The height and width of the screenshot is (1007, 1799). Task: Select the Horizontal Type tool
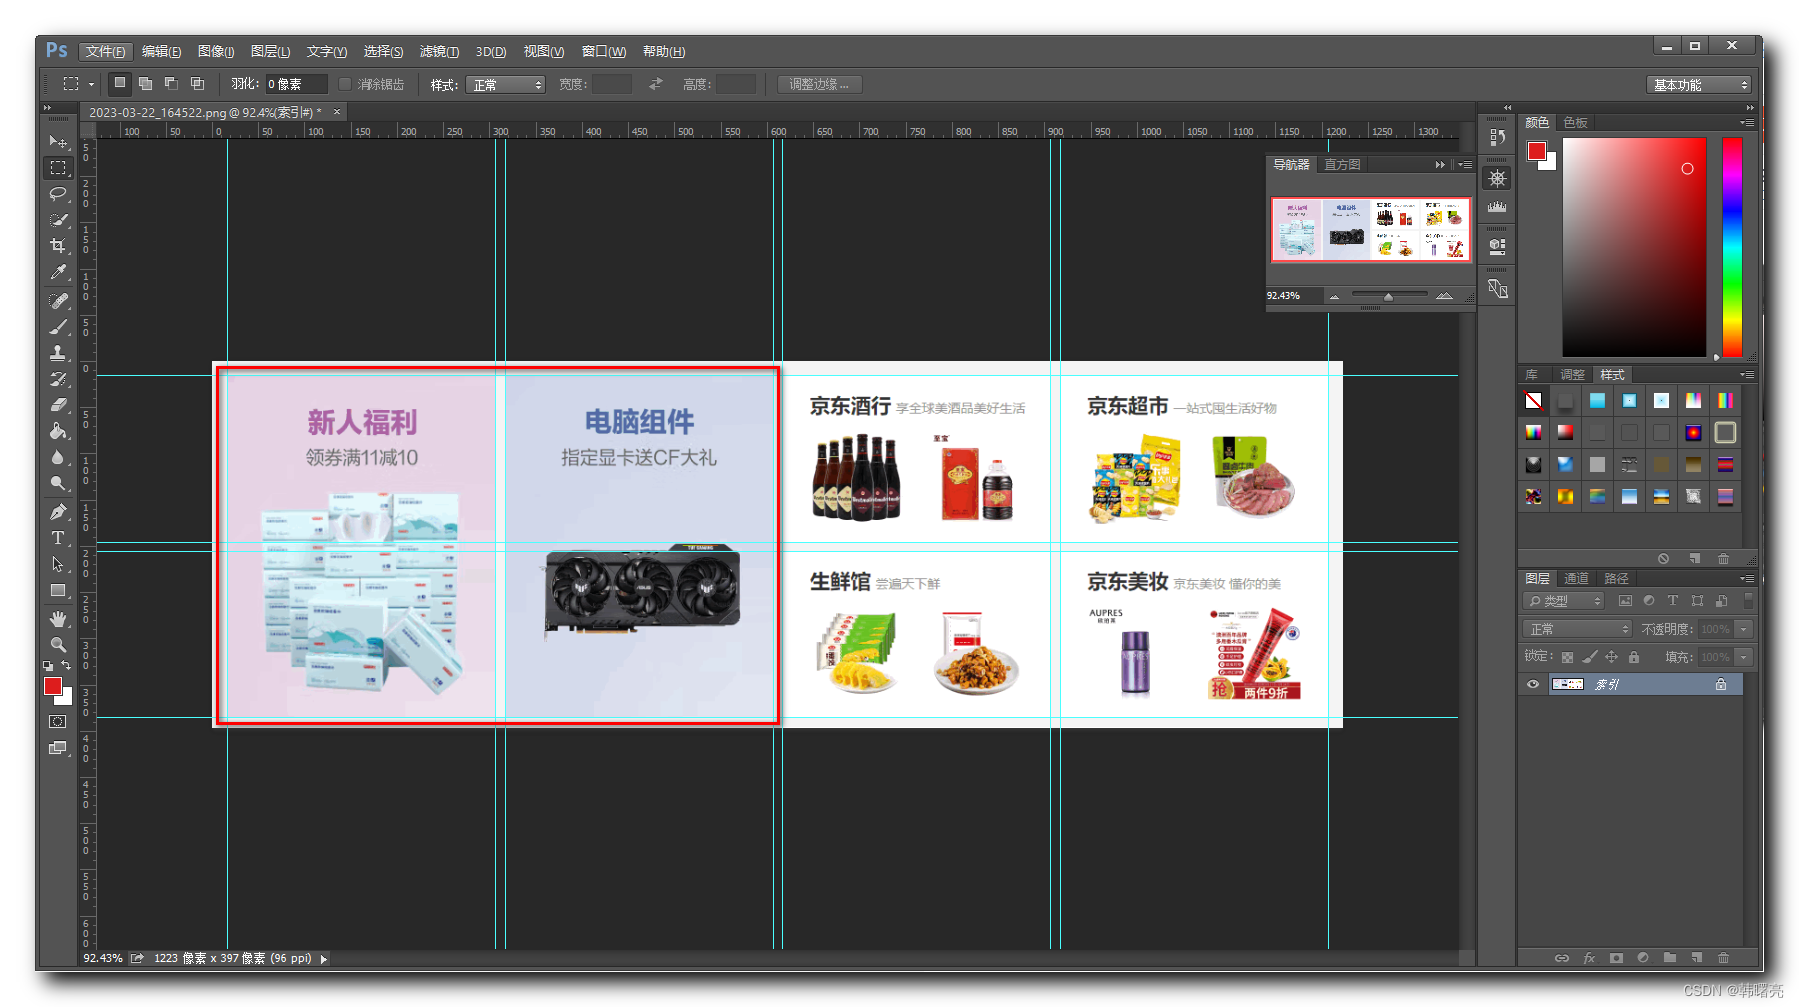pyautogui.click(x=58, y=538)
